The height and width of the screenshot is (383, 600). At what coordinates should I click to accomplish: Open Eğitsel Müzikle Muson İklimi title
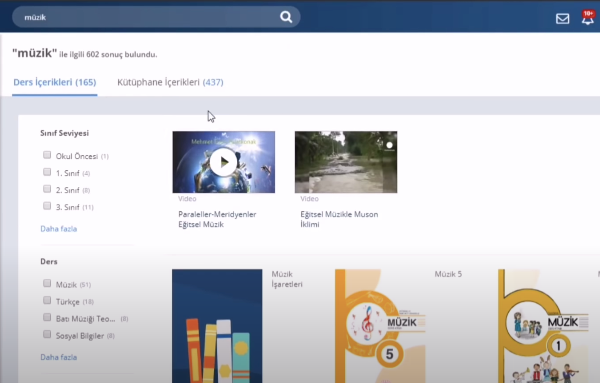(339, 219)
